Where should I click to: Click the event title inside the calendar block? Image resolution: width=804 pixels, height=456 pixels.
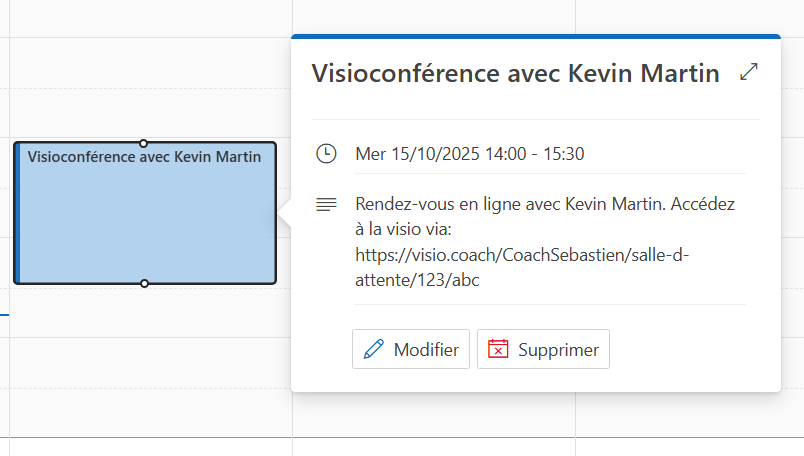coord(144,157)
